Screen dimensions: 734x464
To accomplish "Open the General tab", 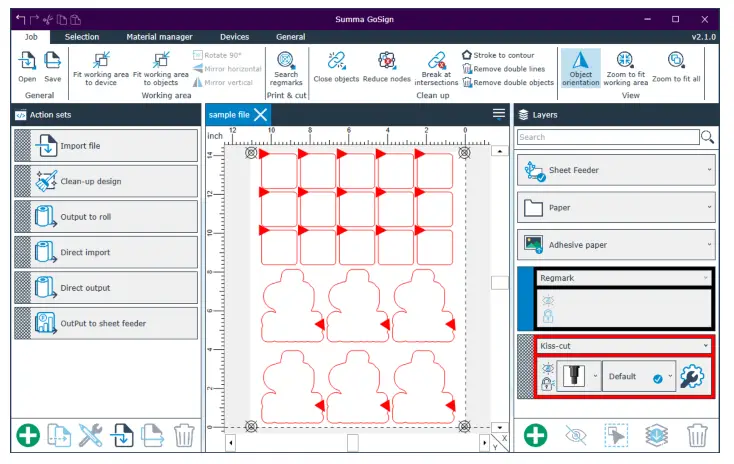I will pos(291,37).
